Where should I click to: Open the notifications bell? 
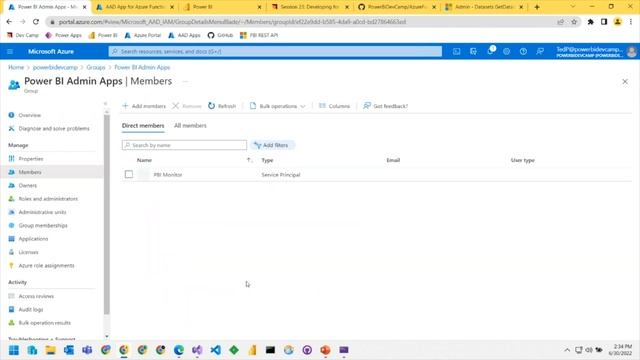(490, 51)
